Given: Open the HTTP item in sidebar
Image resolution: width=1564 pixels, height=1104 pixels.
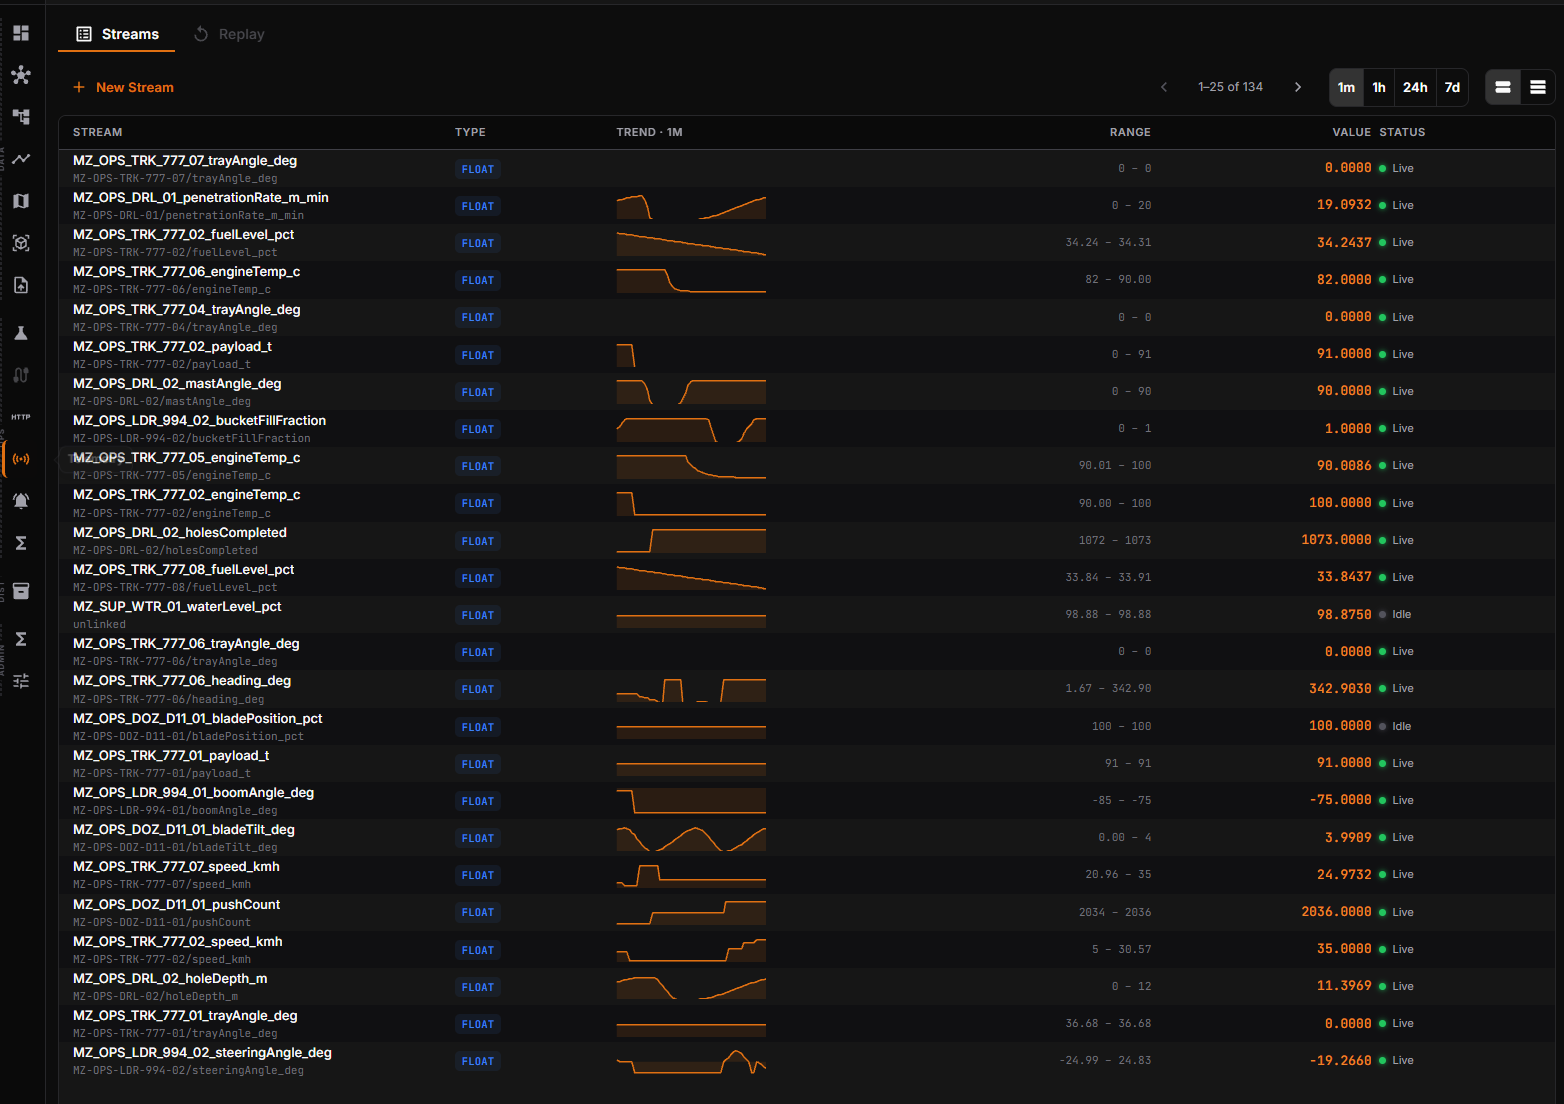Looking at the screenshot, I should point(21,417).
